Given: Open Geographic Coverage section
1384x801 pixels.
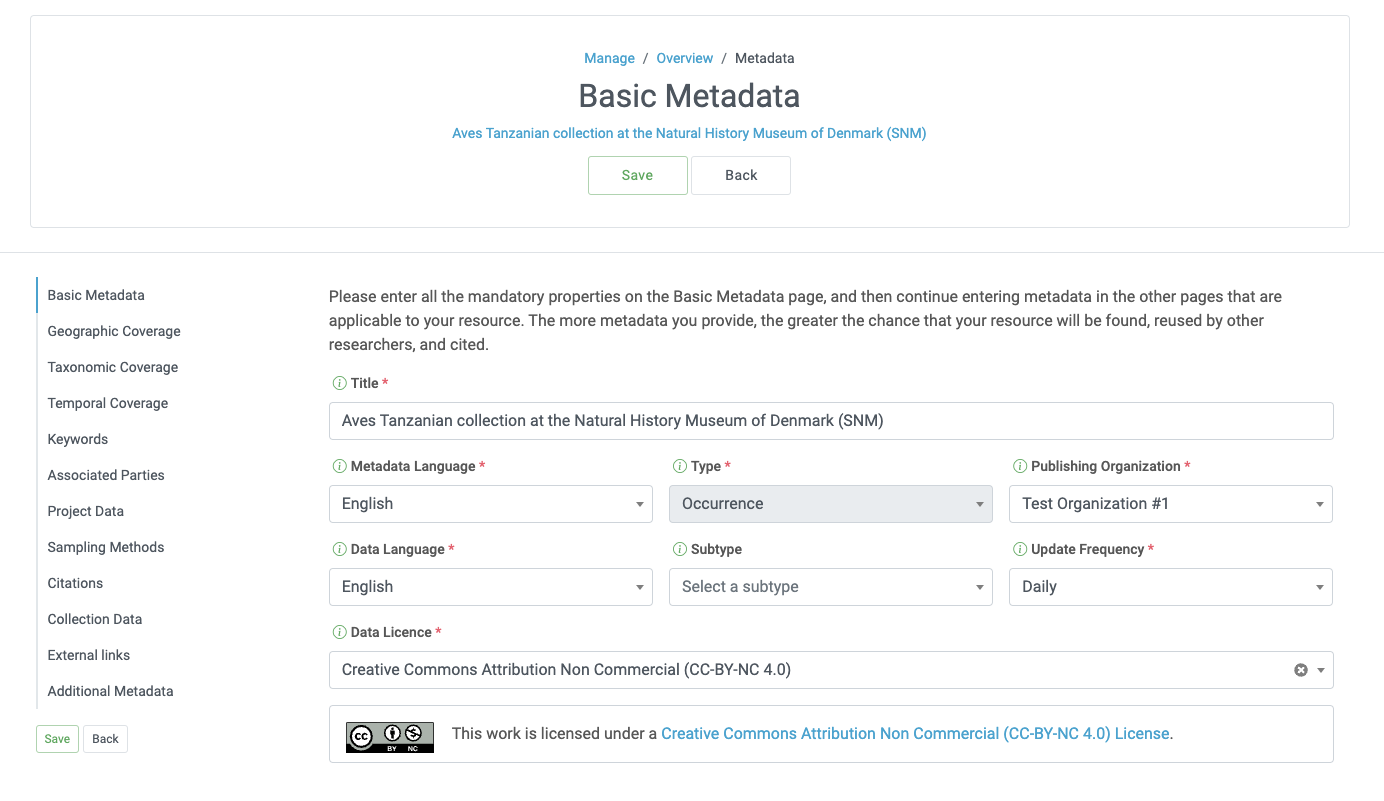Looking at the screenshot, I should (114, 331).
